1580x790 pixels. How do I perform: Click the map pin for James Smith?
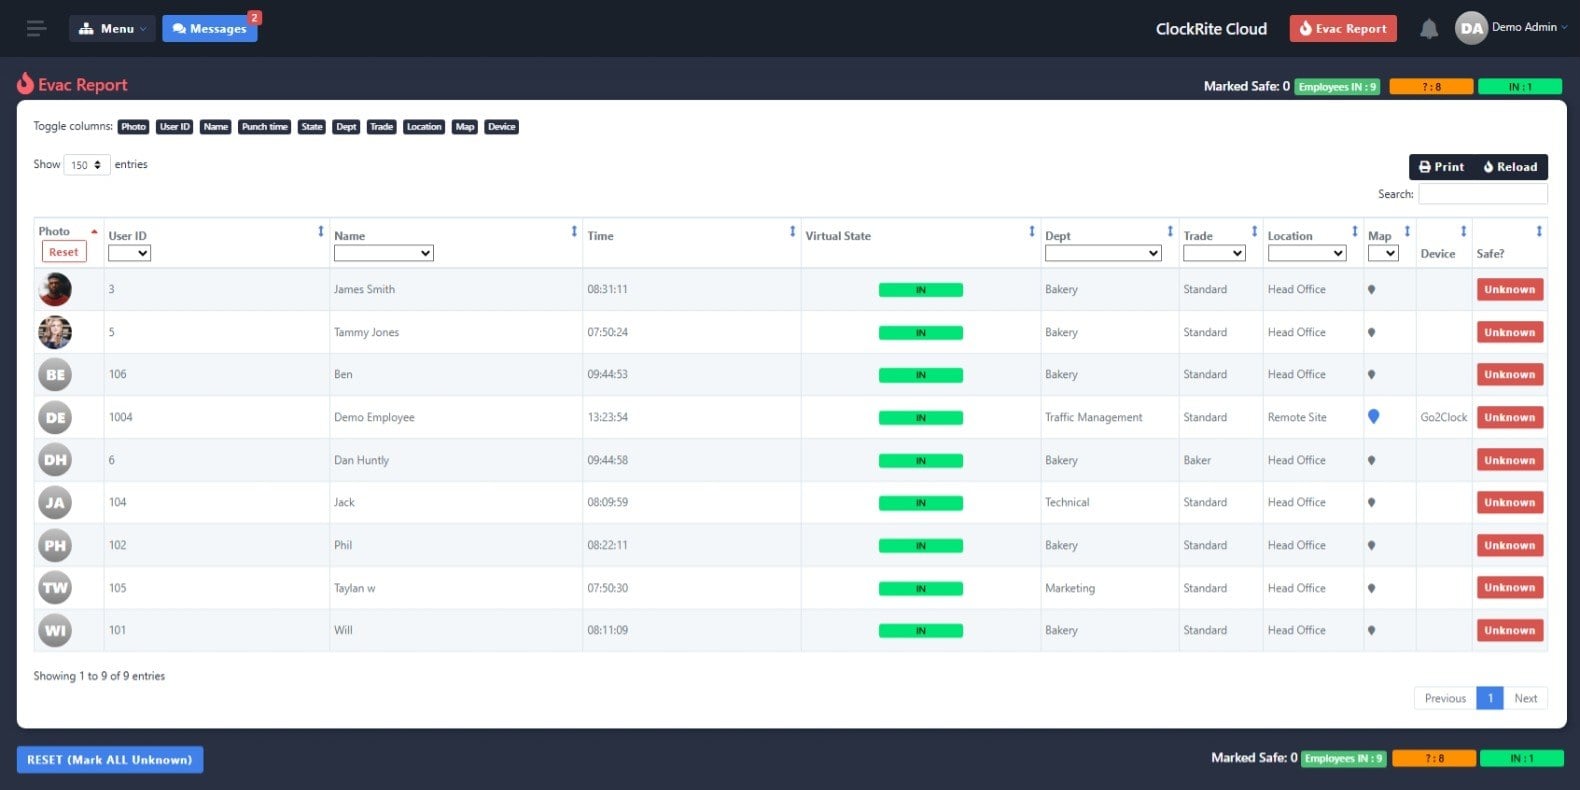pyautogui.click(x=1371, y=290)
